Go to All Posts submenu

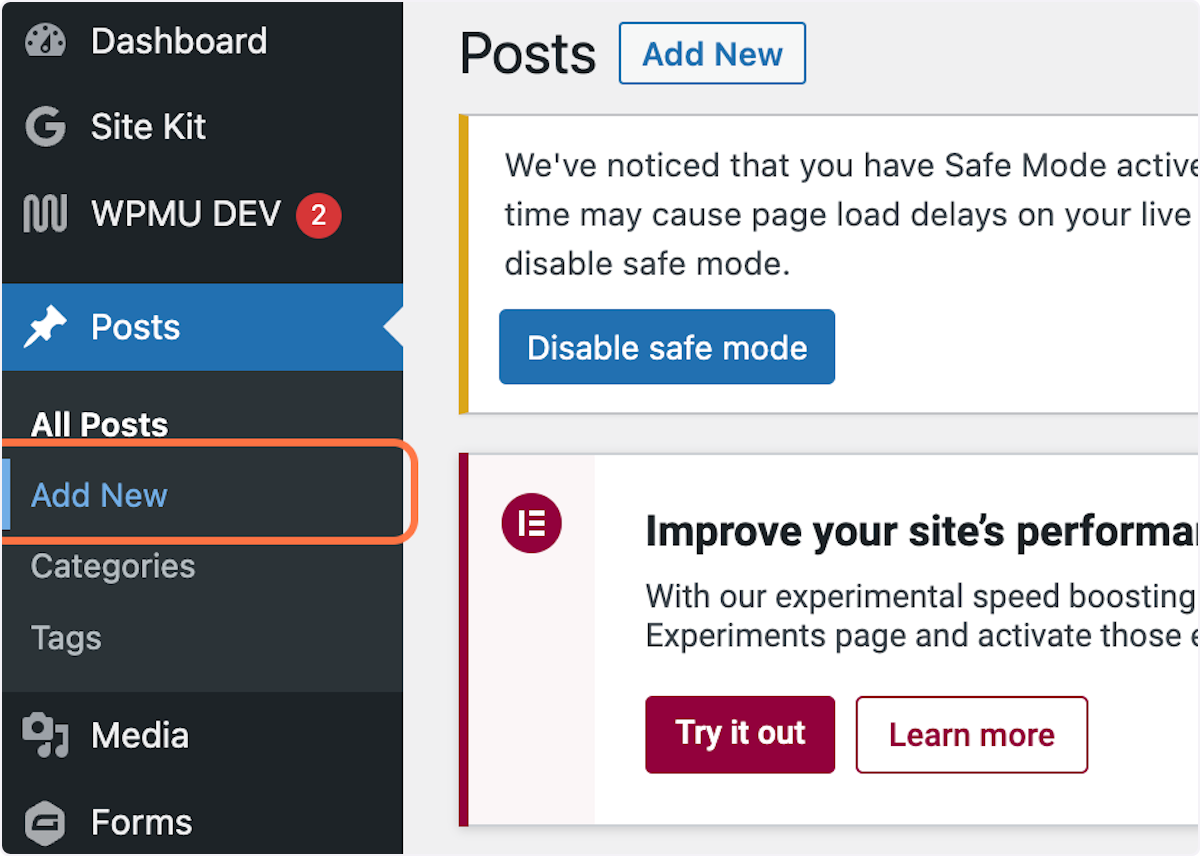99,424
